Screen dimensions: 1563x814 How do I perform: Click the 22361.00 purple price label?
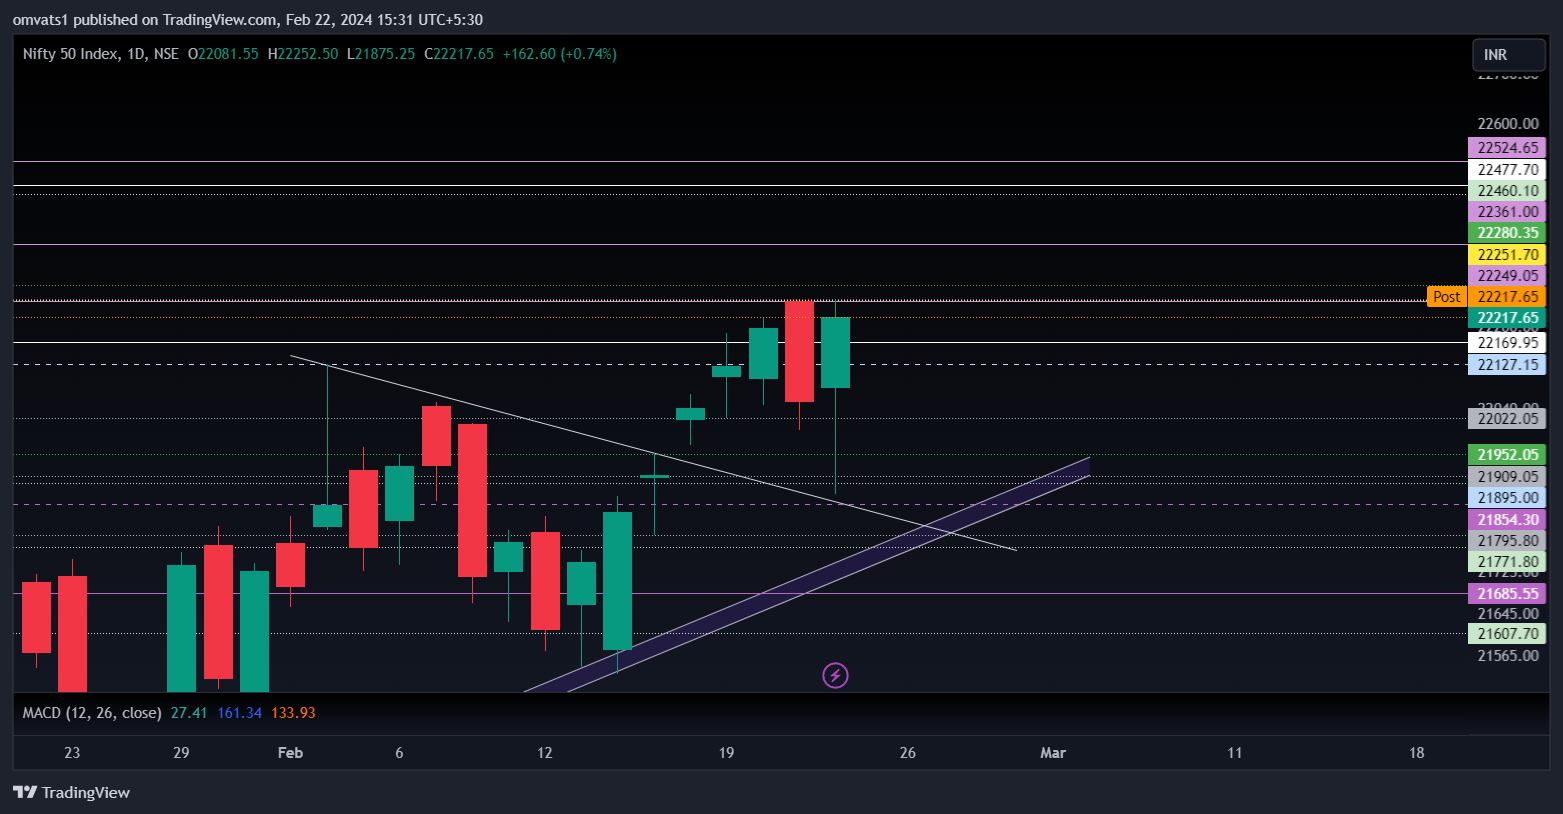[1507, 212]
